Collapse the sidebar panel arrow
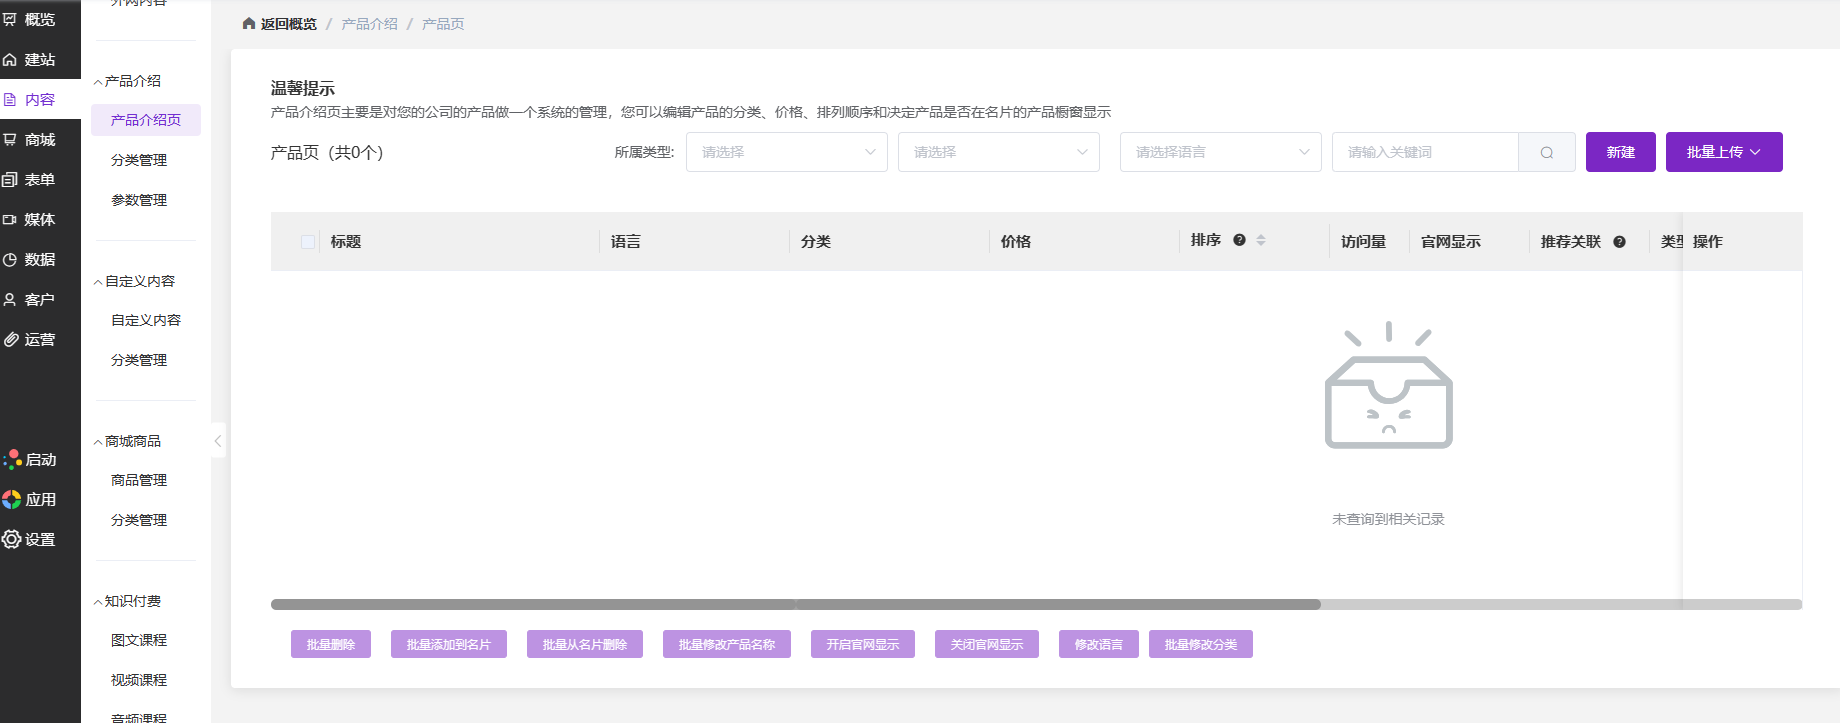Viewport: 1840px width, 723px height. point(217,441)
